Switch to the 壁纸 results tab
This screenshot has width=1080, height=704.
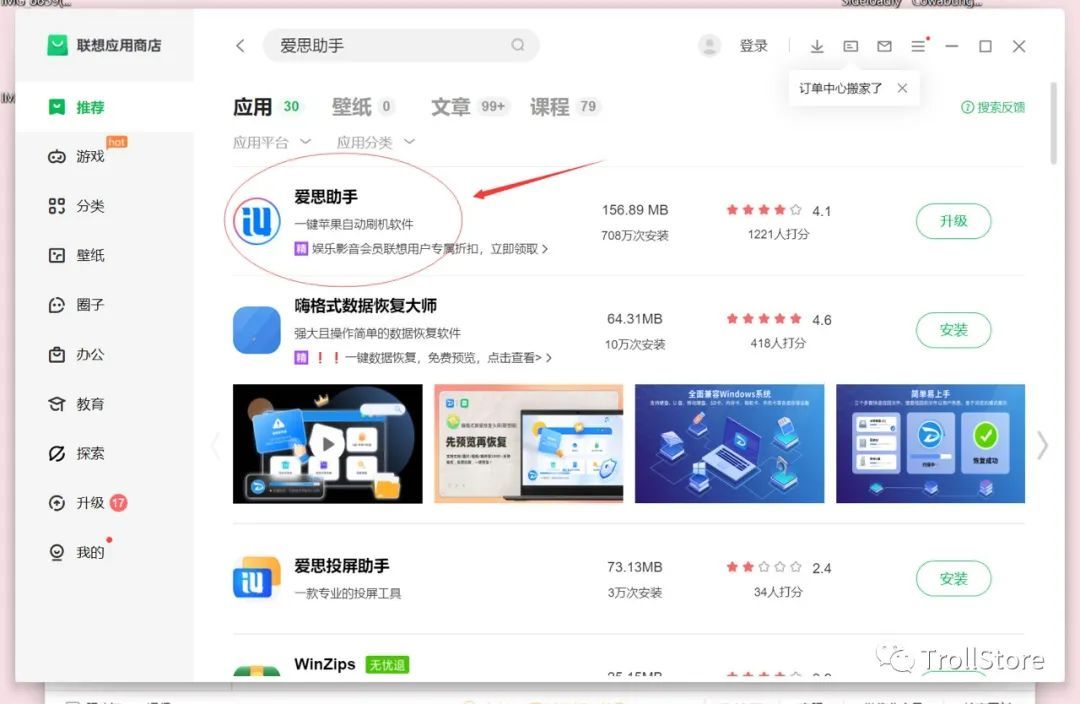tap(362, 107)
